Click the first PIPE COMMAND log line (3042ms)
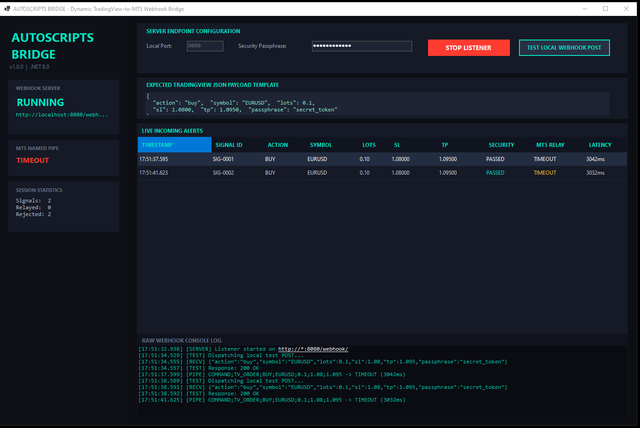The height and width of the screenshot is (428, 640). (272, 375)
